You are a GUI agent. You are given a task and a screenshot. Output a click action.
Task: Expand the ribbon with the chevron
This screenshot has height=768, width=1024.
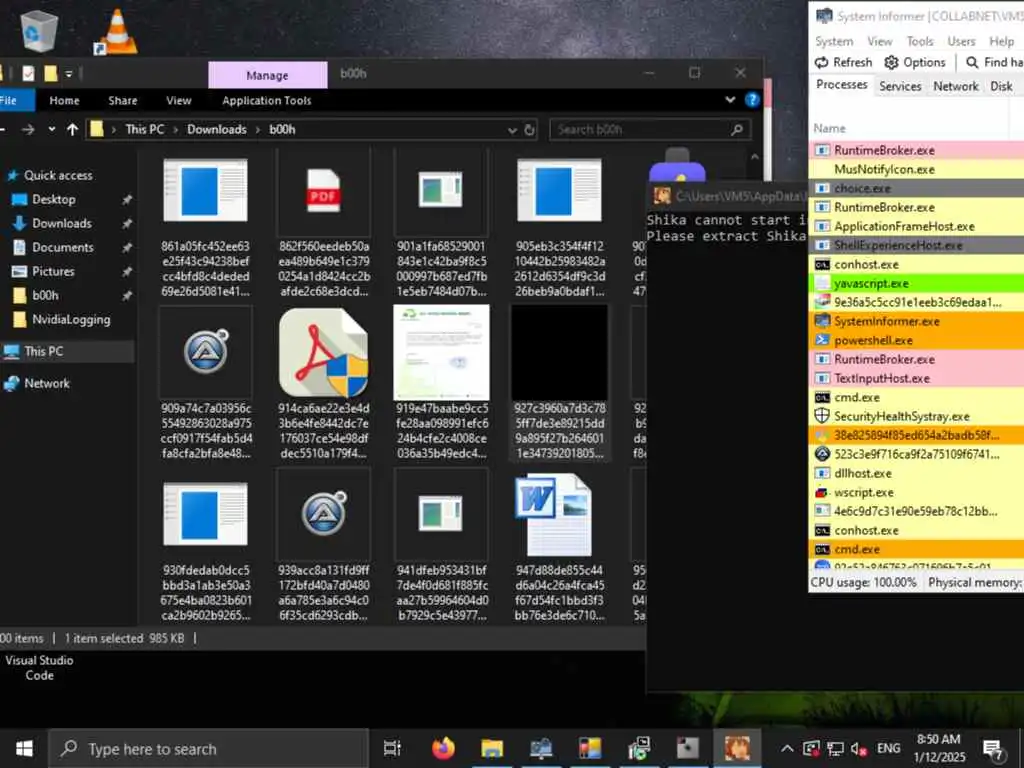[x=730, y=100]
